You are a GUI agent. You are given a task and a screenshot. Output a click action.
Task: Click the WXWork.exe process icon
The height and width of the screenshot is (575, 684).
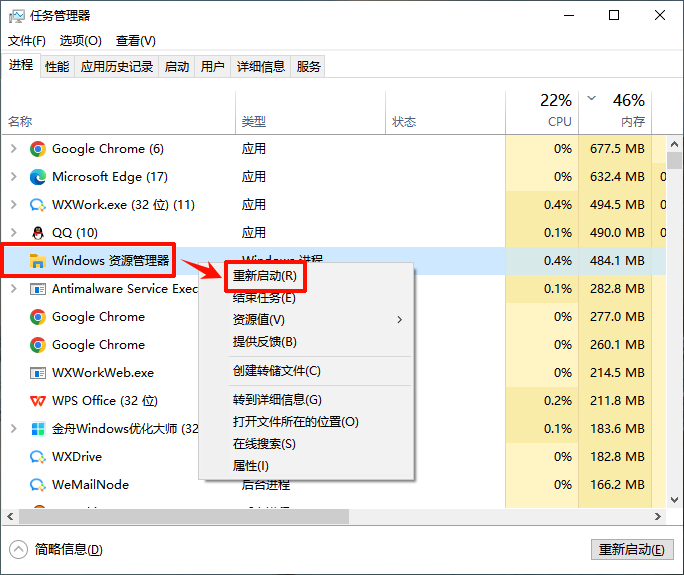tap(38, 205)
